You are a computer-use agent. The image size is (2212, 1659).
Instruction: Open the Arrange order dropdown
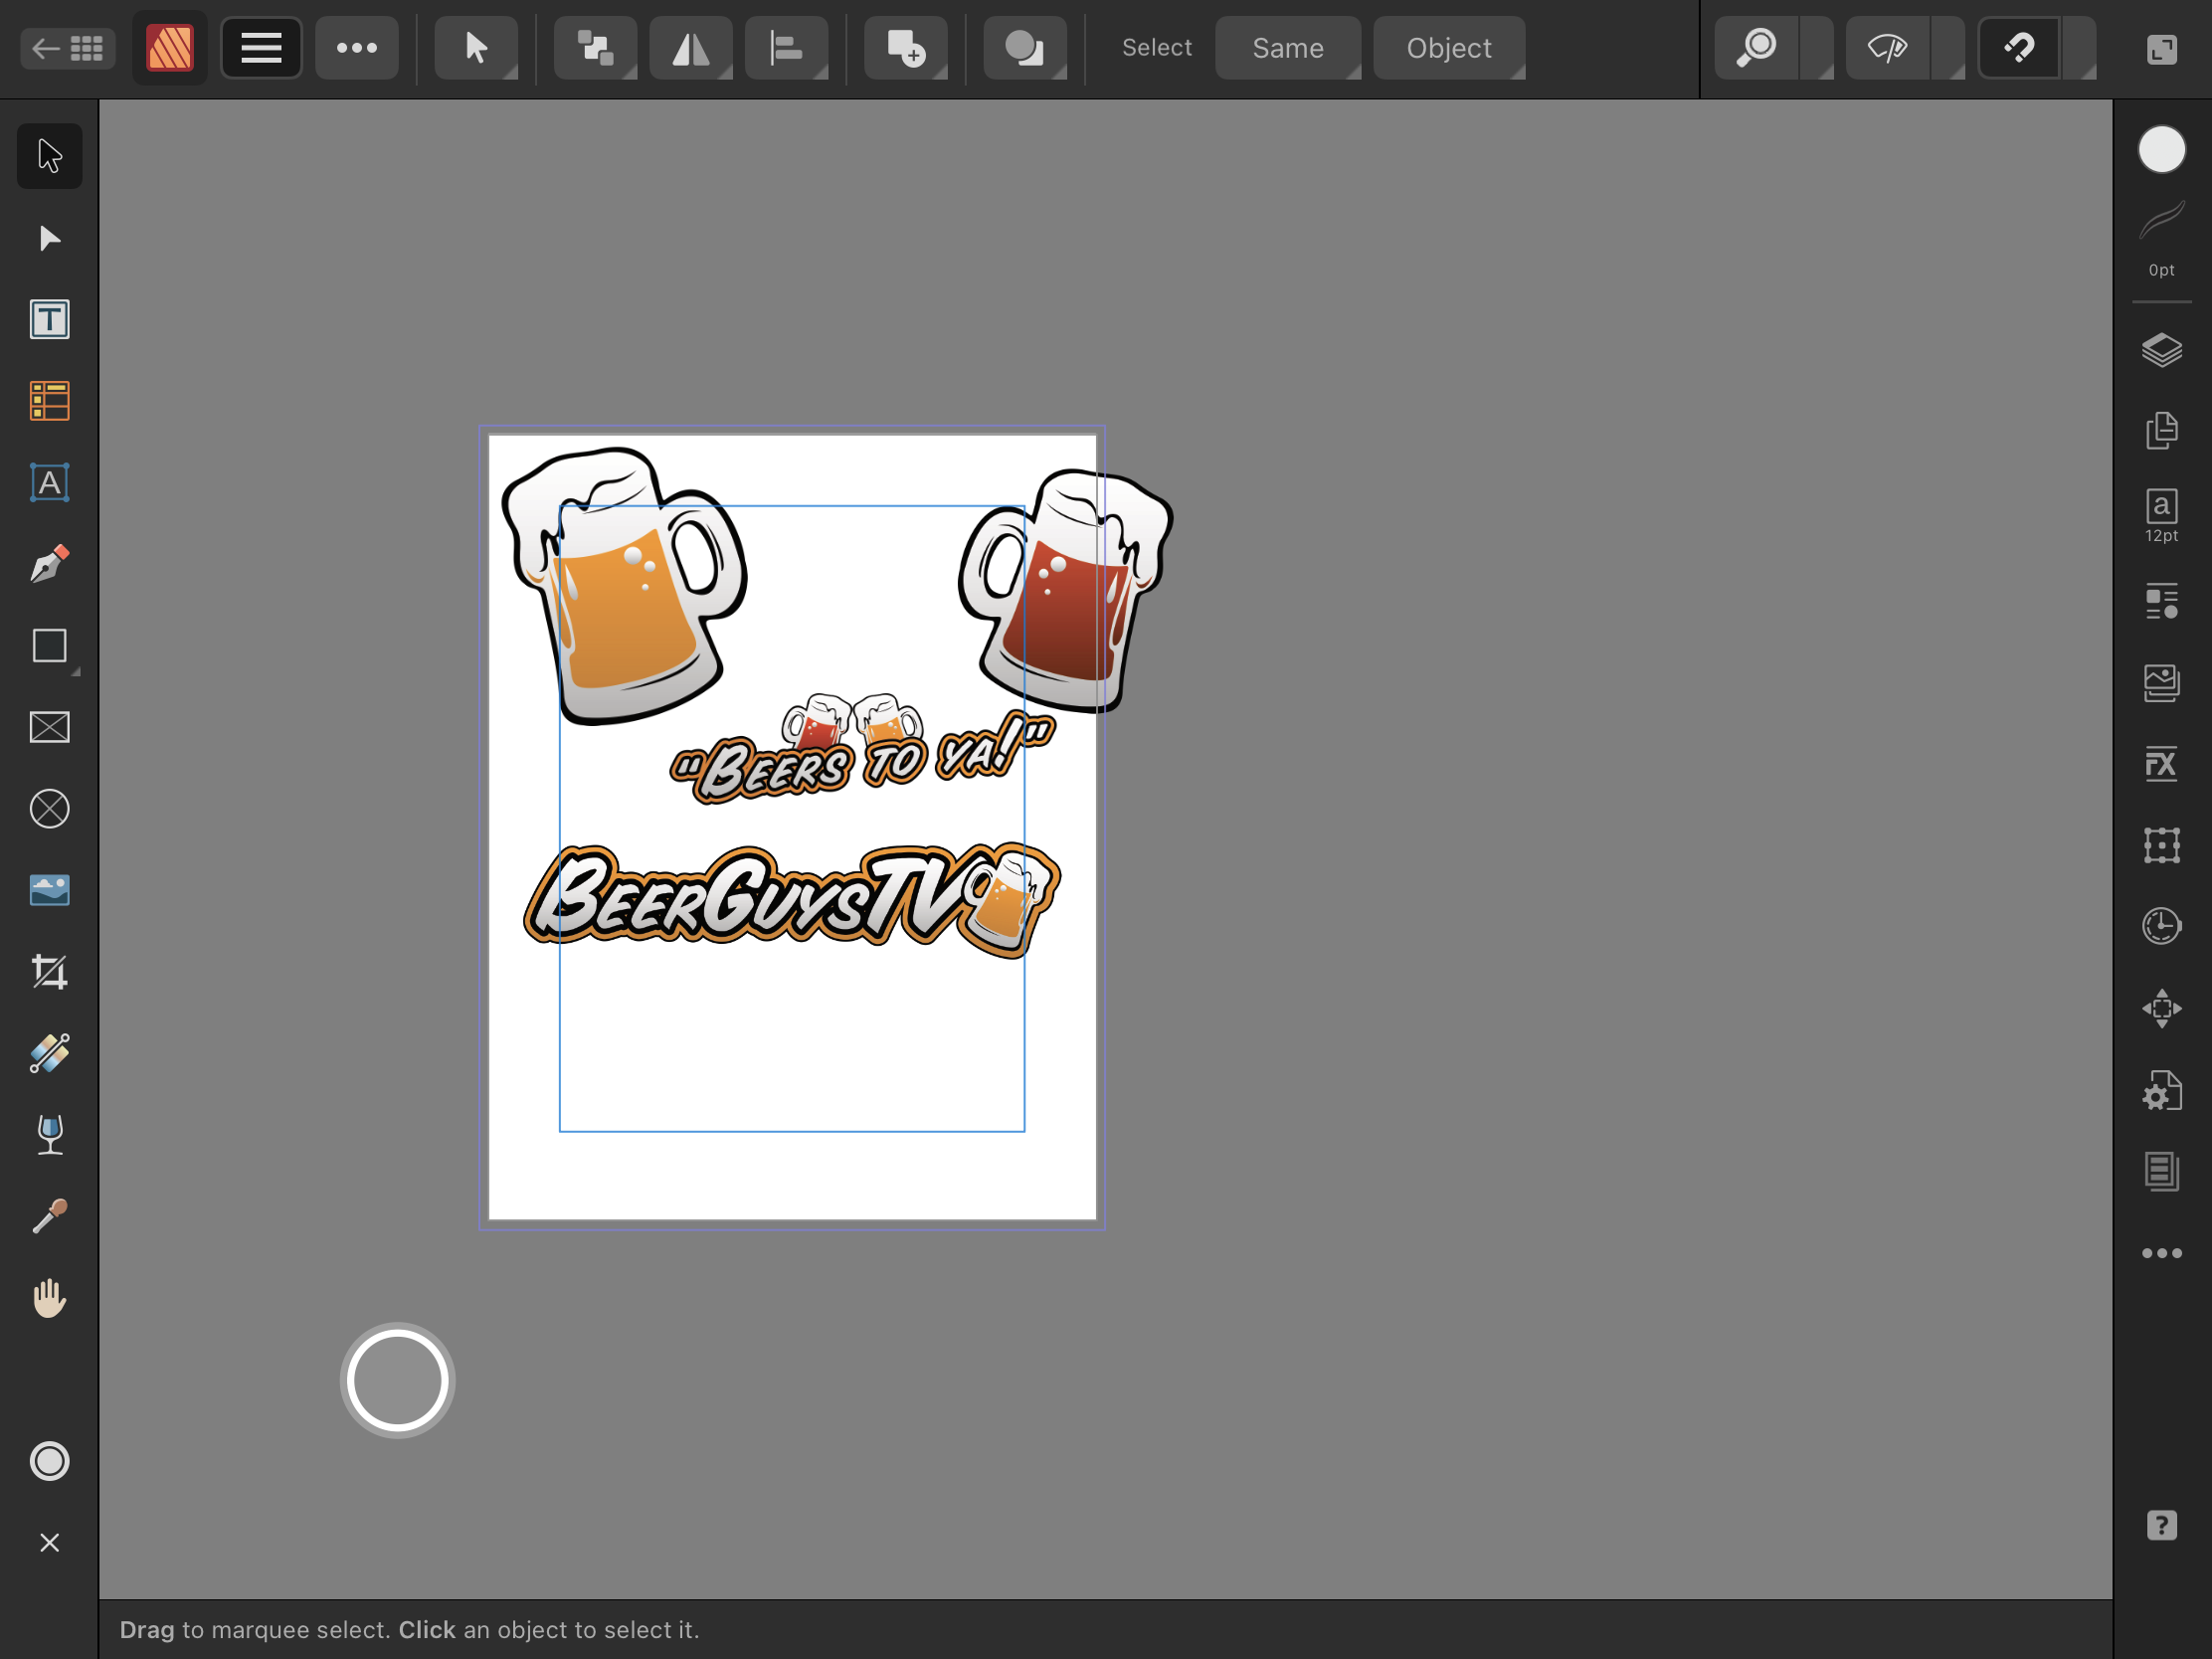click(595, 48)
